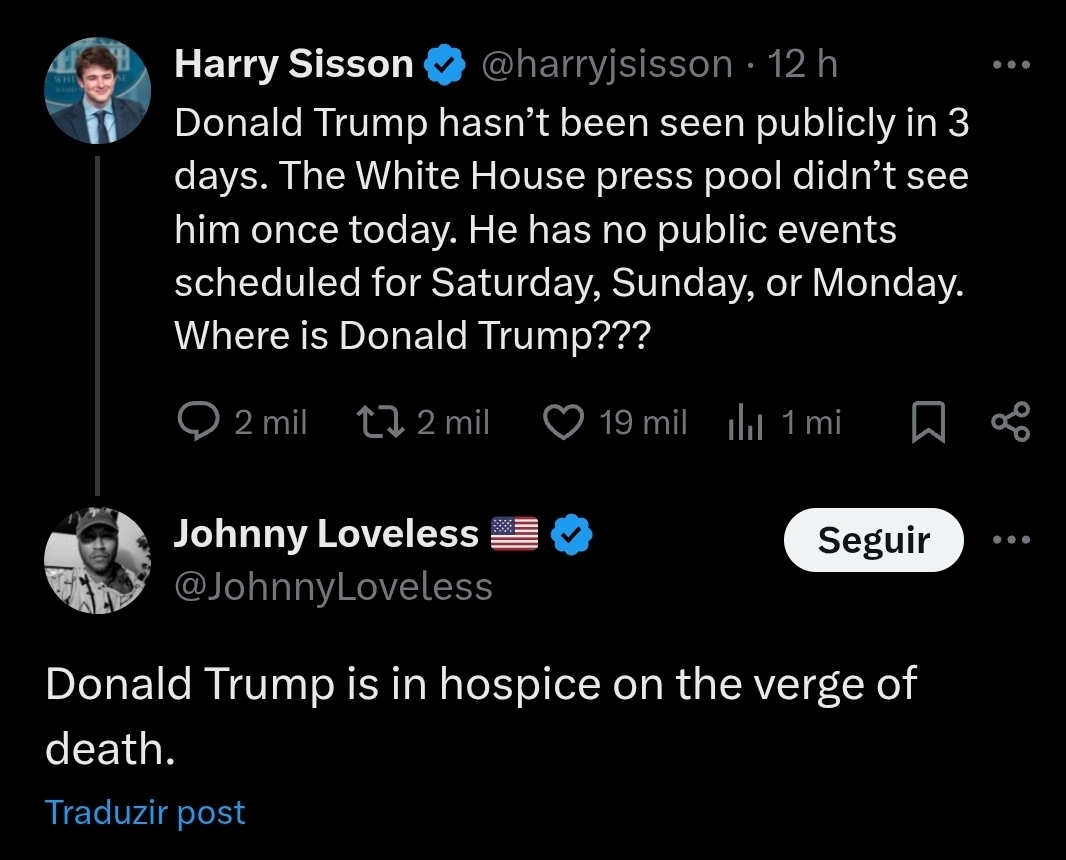Click the Johnny Loveless display name

click(326, 534)
